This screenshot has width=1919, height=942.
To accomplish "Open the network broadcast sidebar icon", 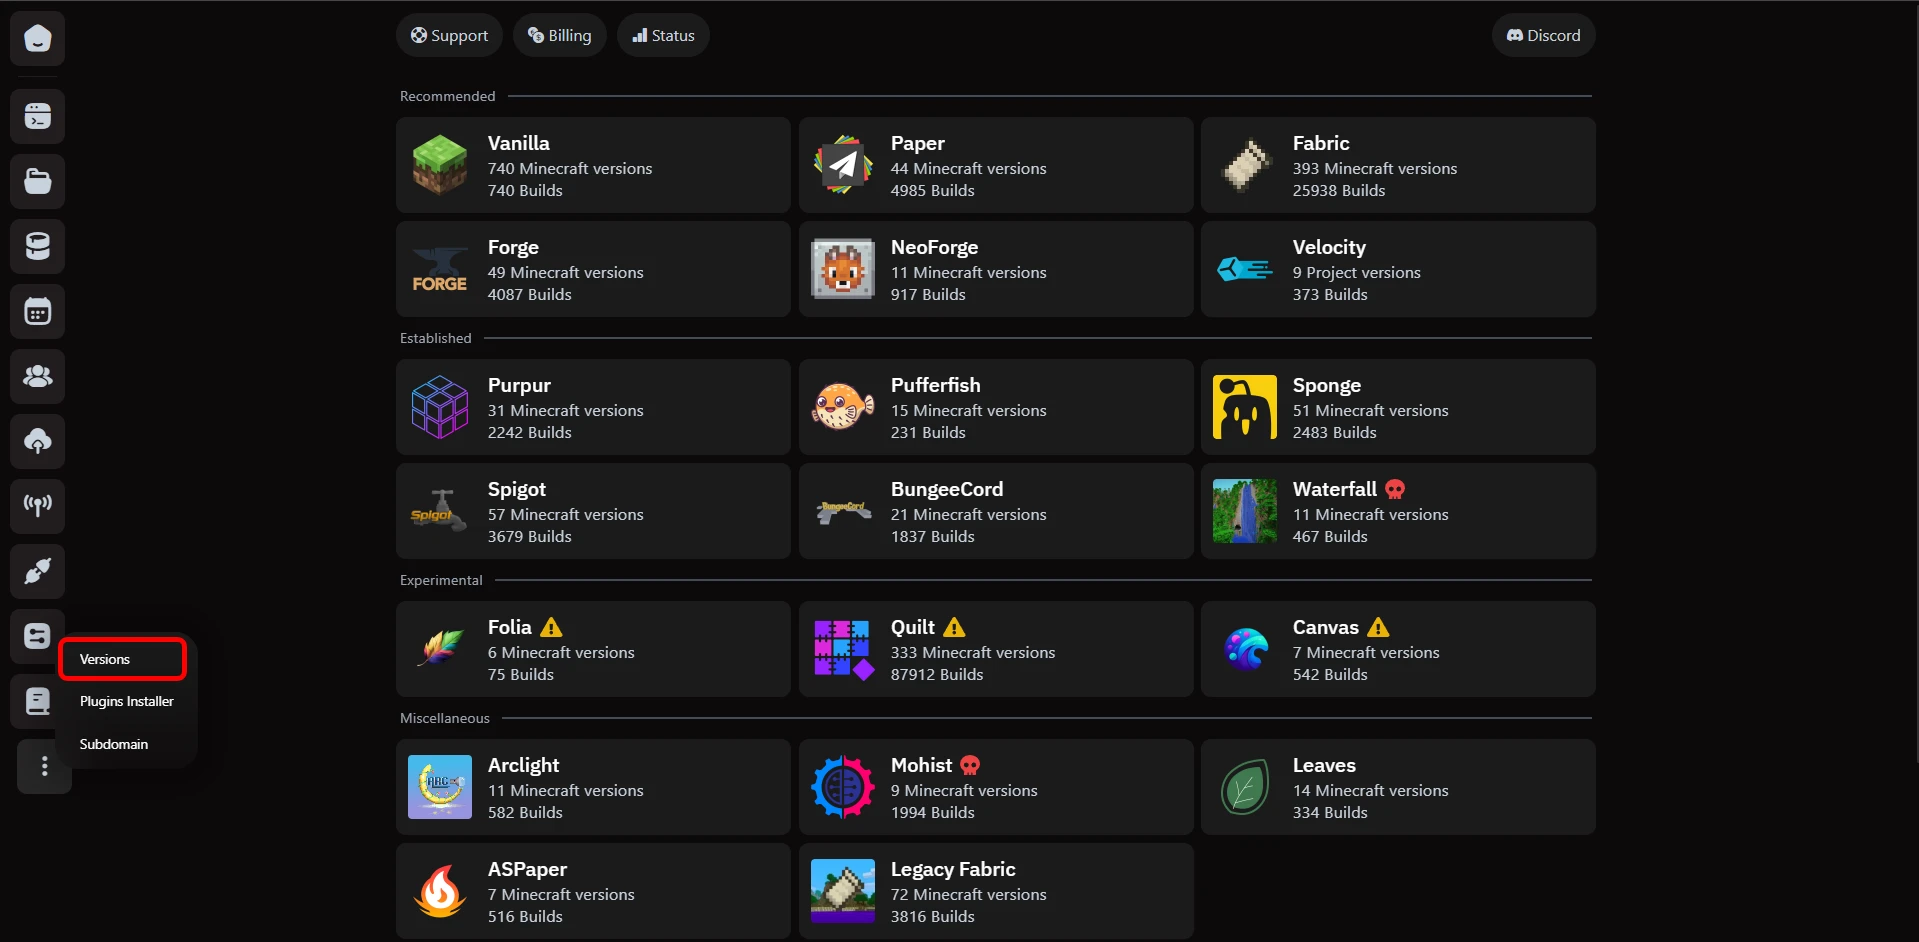I will coord(38,506).
